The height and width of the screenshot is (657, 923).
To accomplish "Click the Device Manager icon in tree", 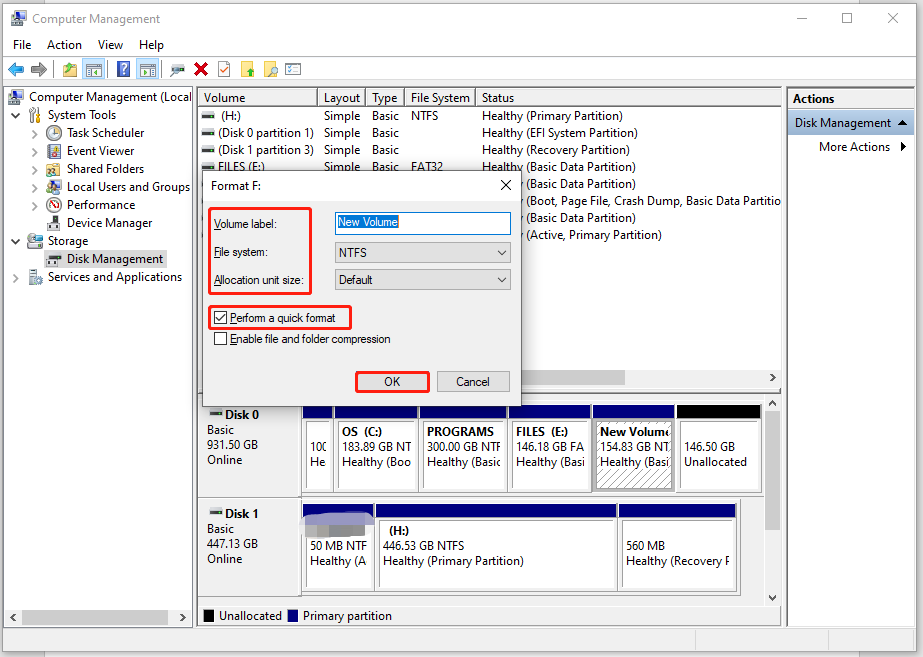I will pyautogui.click(x=54, y=223).
